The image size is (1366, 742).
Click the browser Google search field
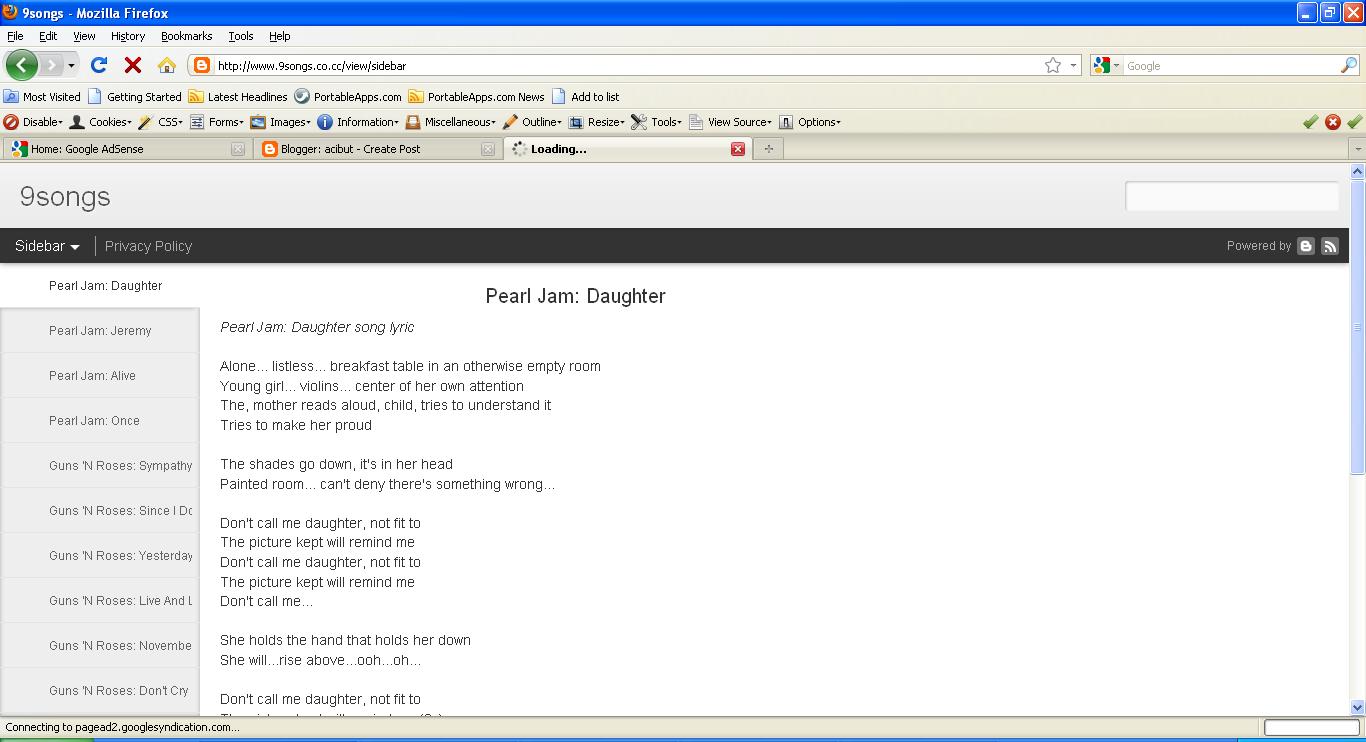click(x=1231, y=66)
